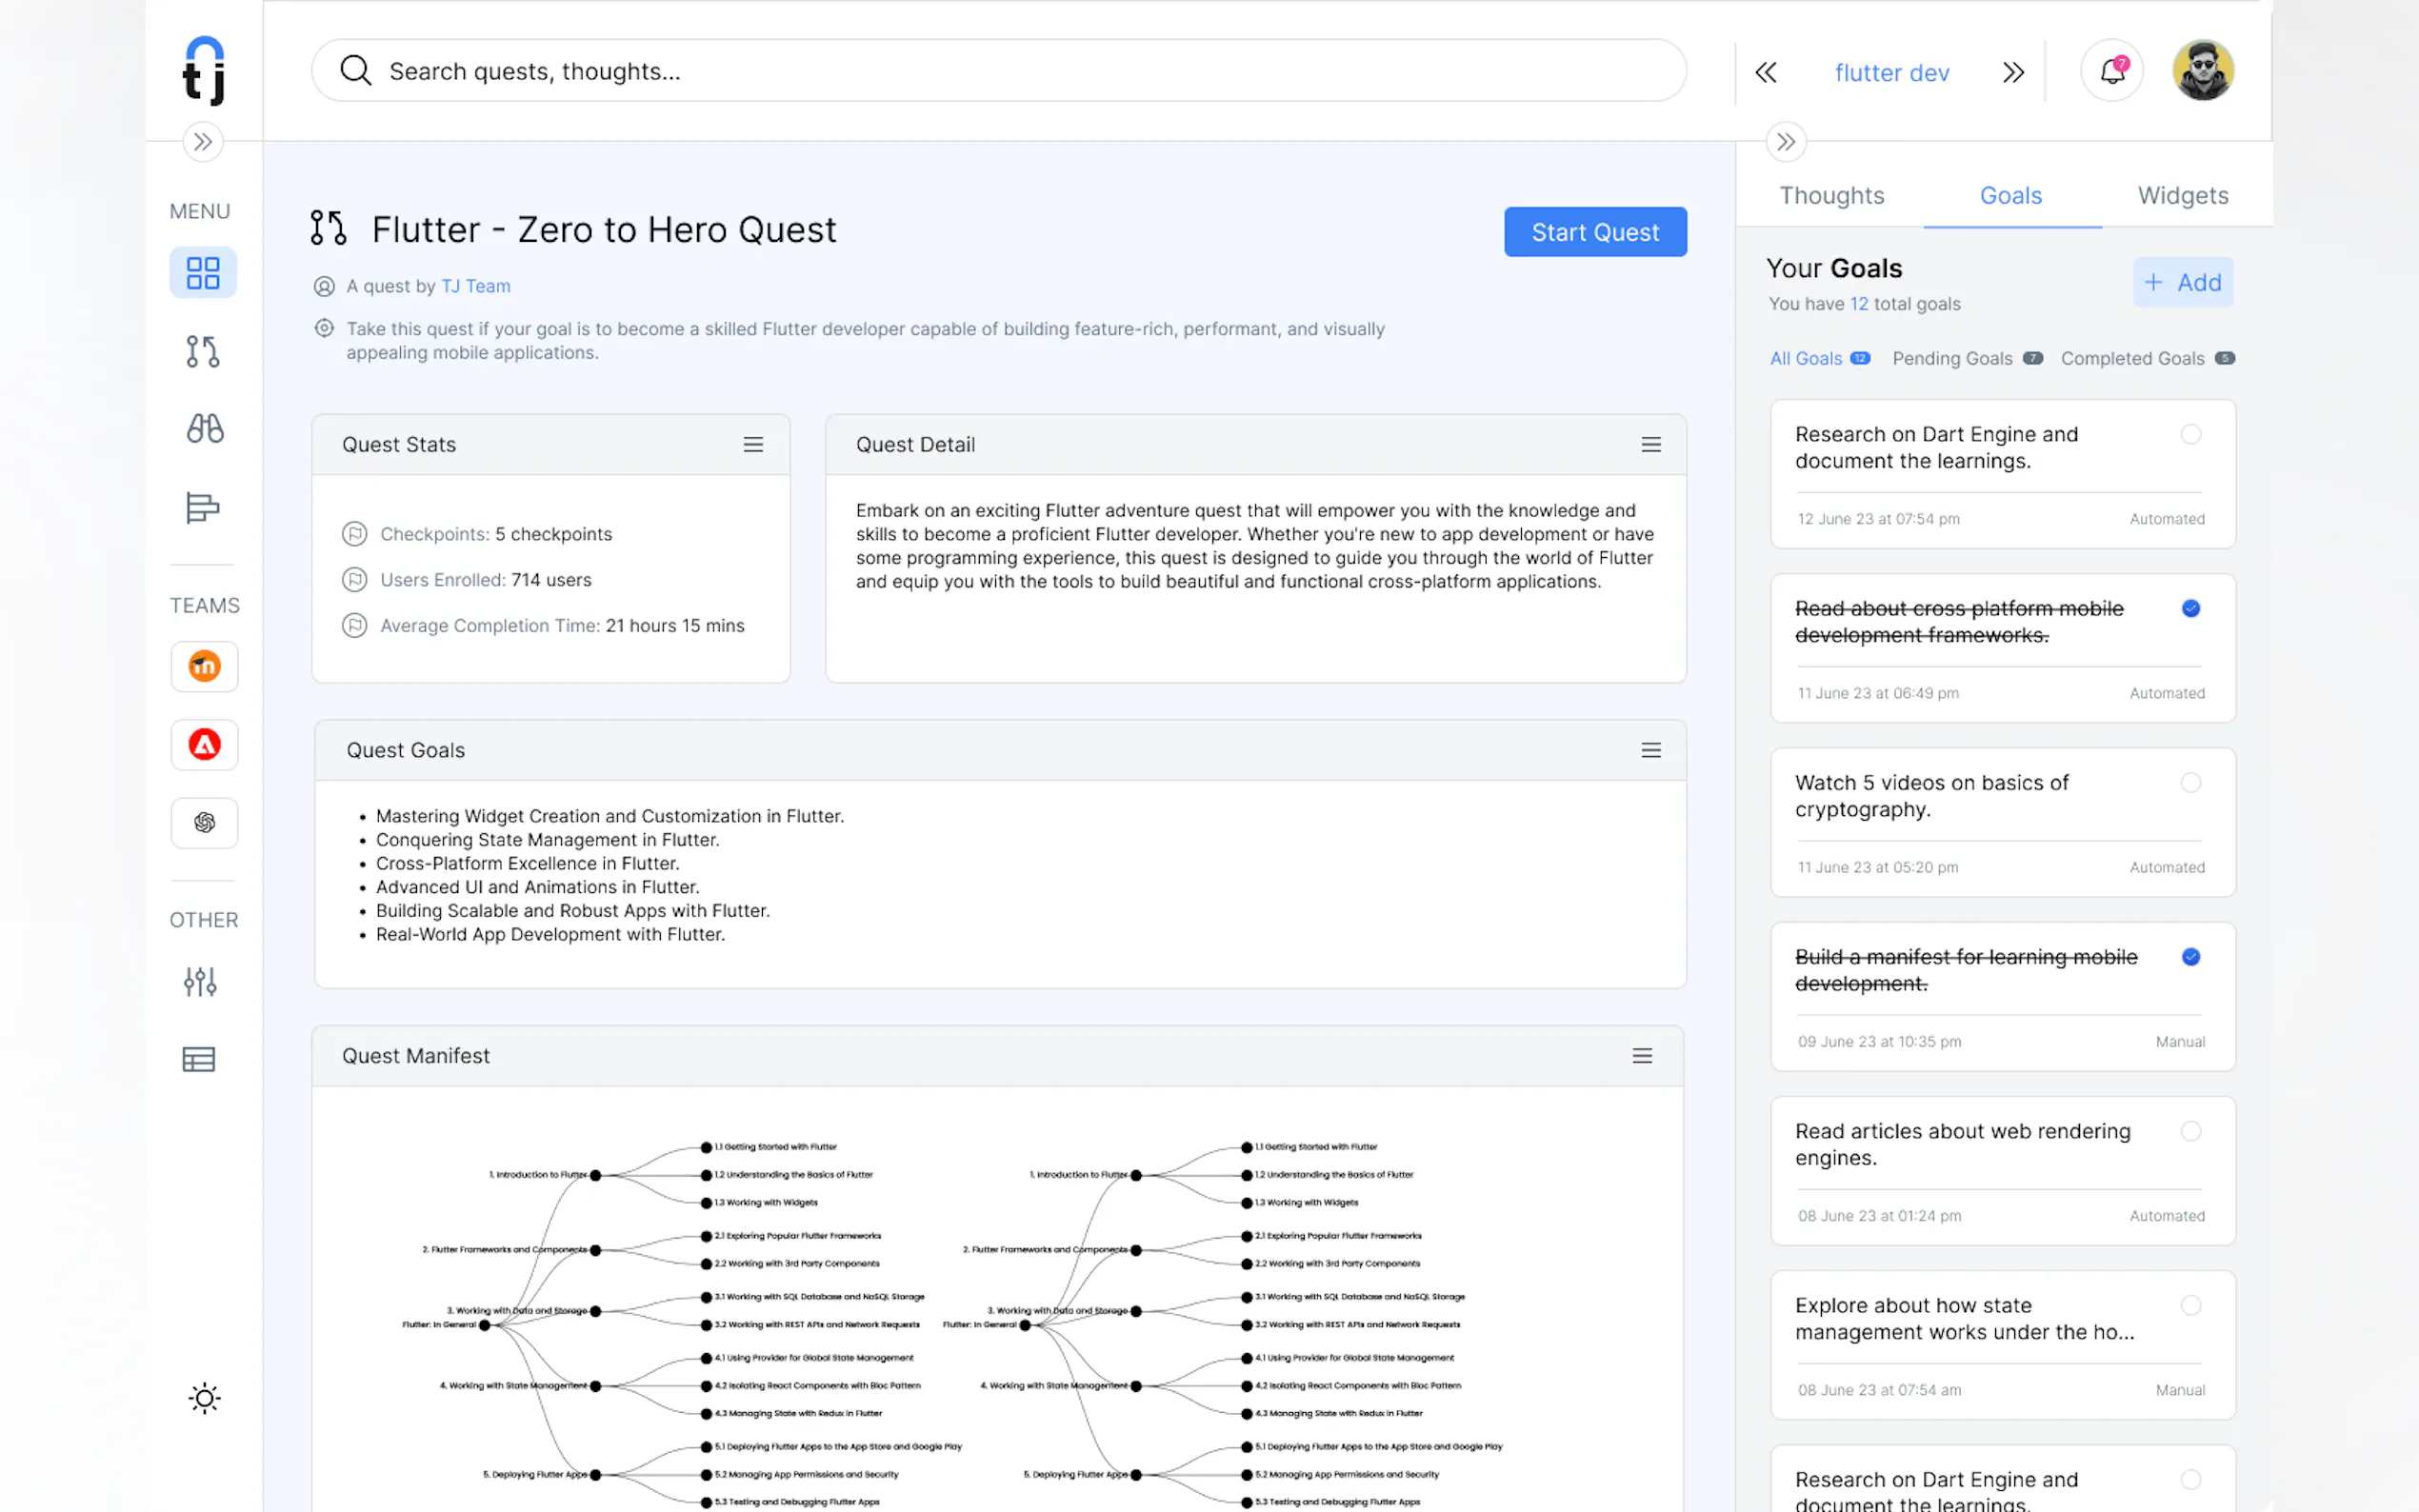
Task: Switch to the Widgets tab
Action: 2182,195
